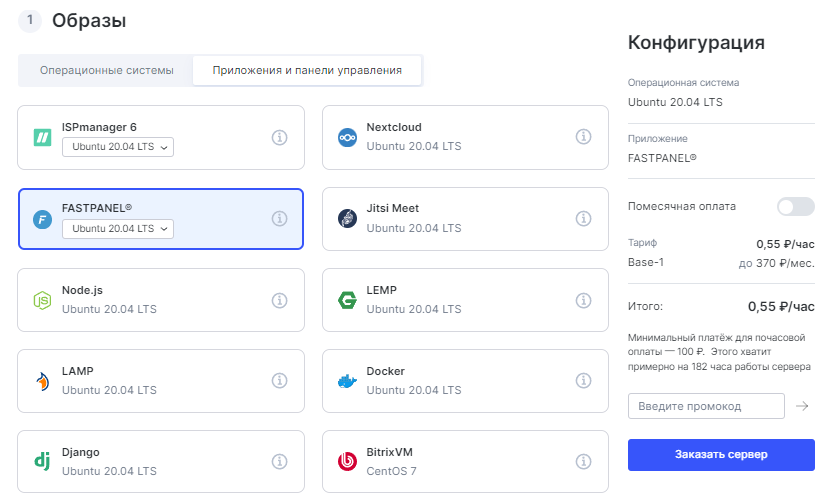The width and height of the screenshot is (837, 502).
Task: Select the LAMP application card
Action: coord(160,380)
